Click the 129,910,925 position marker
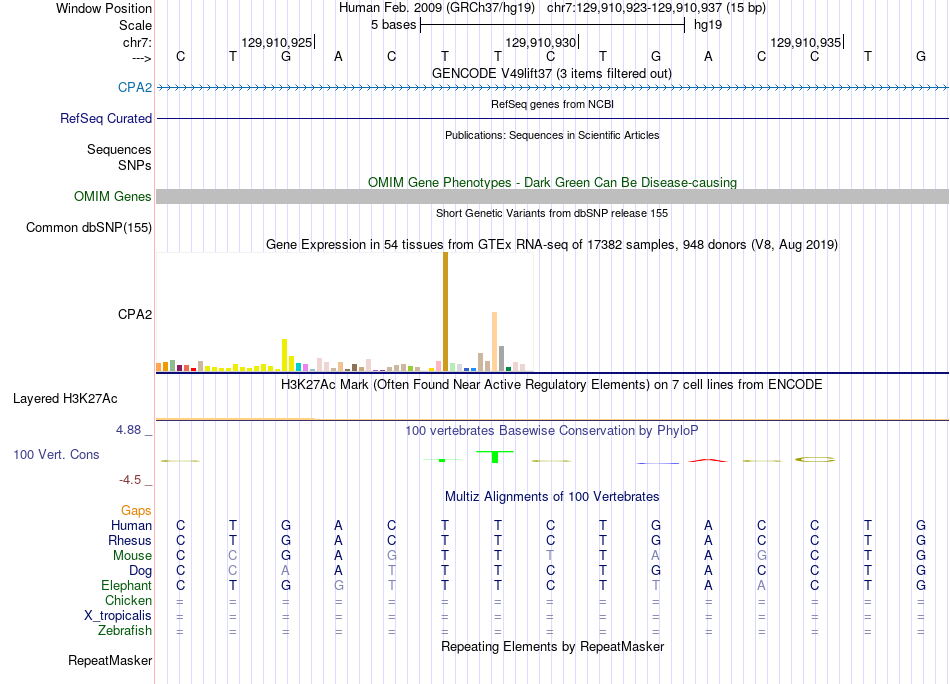950x684 pixels. click(277, 42)
